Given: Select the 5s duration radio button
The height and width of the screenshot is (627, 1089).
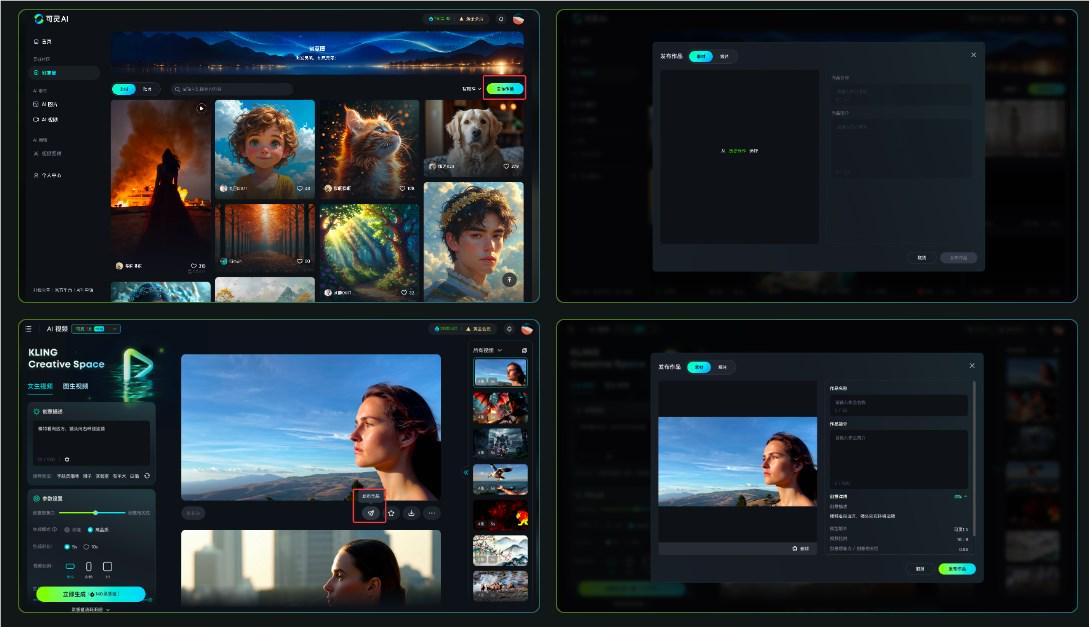Looking at the screenshot, I should click(x=67, y=546).
